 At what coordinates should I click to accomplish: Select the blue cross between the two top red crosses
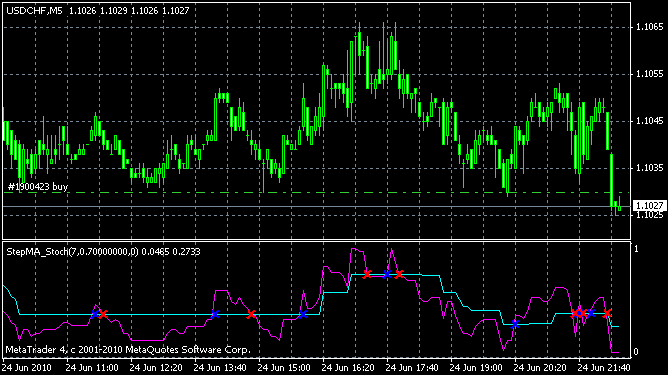click(x=387, y=274)
